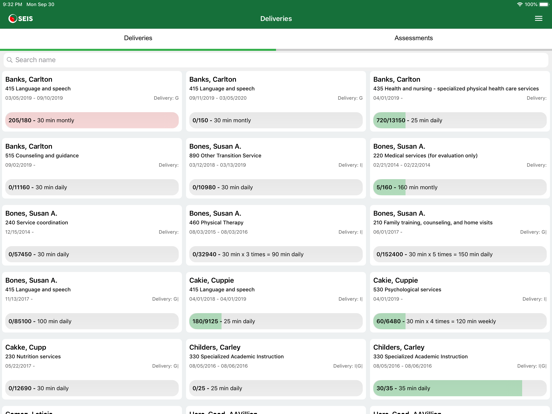This screenshot has width=552, height=414.
Task: Click date range 08/03/2015 - 08/03/2016
Action: pyautogui.click(x=218, y=232)
